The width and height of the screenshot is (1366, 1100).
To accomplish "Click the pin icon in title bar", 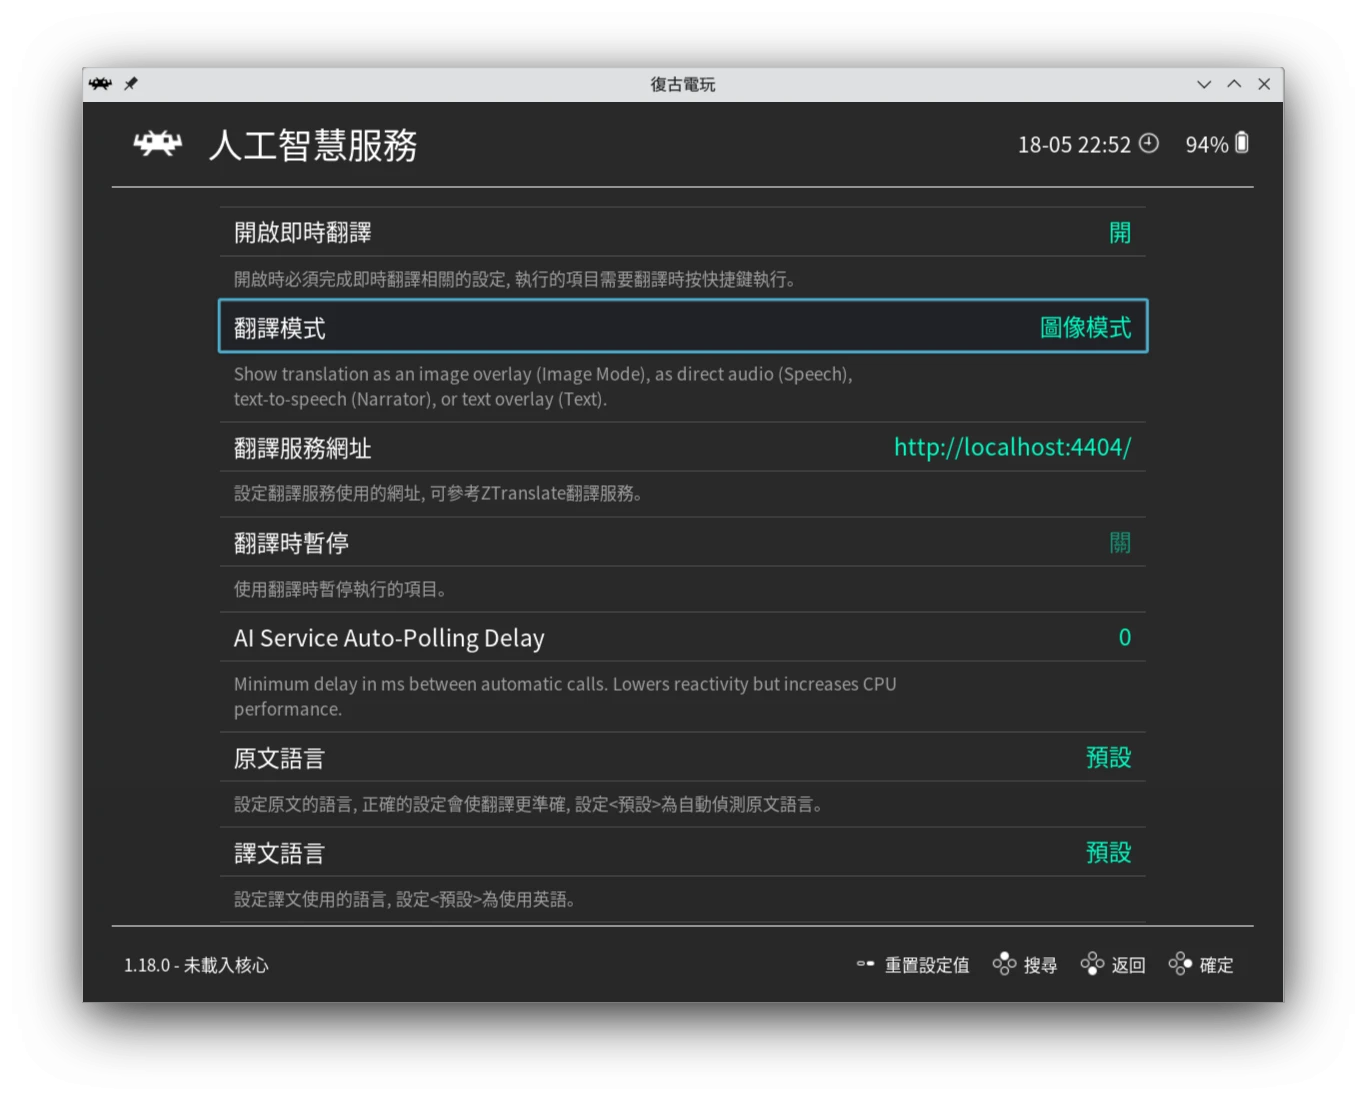I will pos(131,84).
